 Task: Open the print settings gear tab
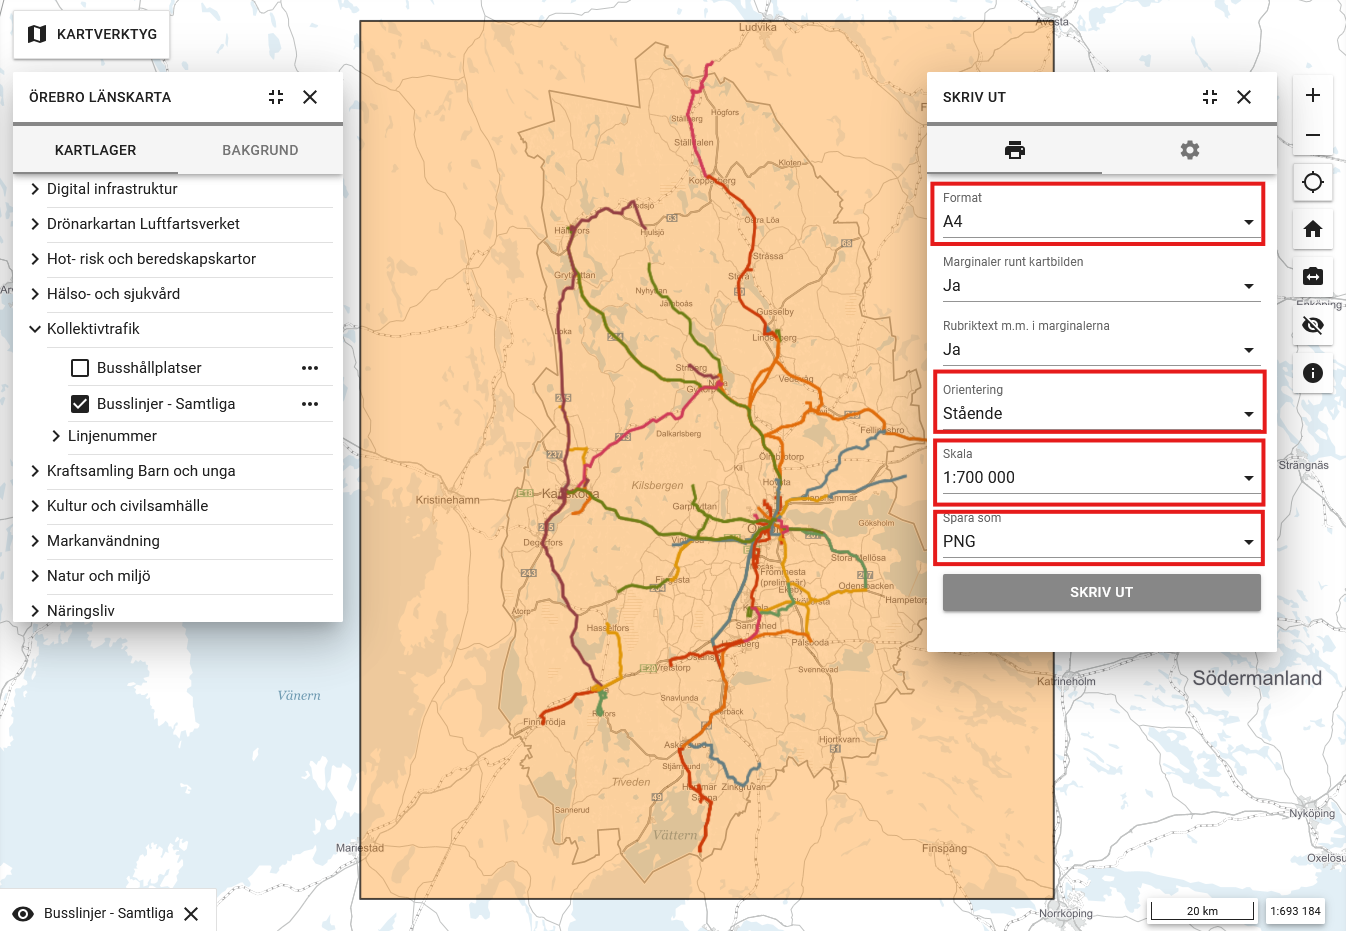click(x=1189, y=150)
